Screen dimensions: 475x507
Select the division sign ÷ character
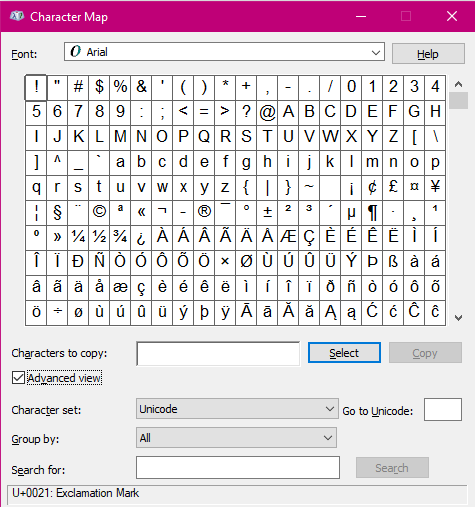tap(57, 313)
